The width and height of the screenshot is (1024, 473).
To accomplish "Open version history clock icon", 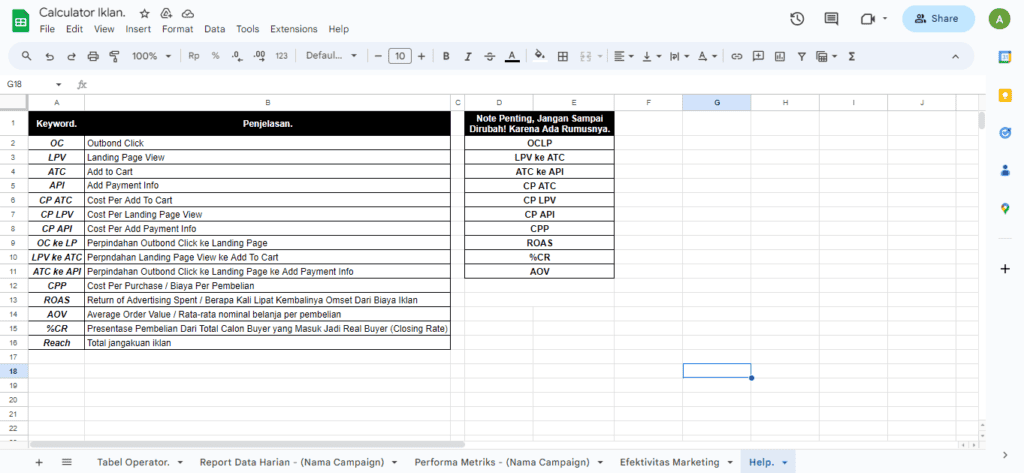I will 797,19.
